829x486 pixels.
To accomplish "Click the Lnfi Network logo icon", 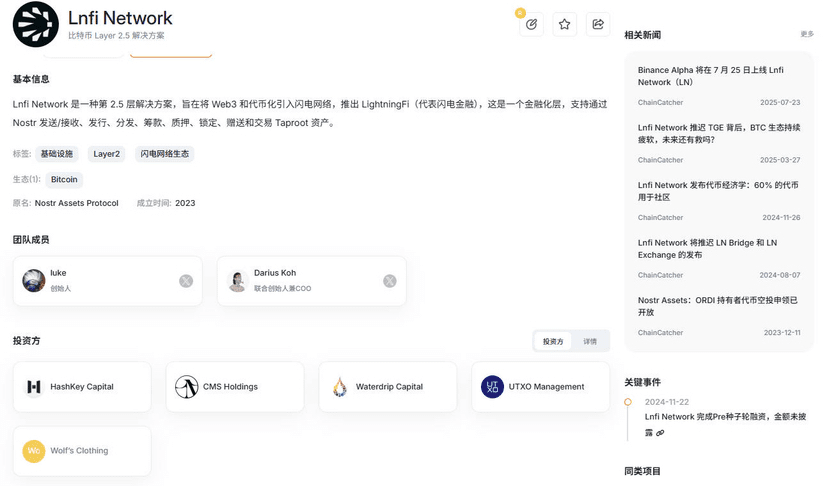I will 35,24.
